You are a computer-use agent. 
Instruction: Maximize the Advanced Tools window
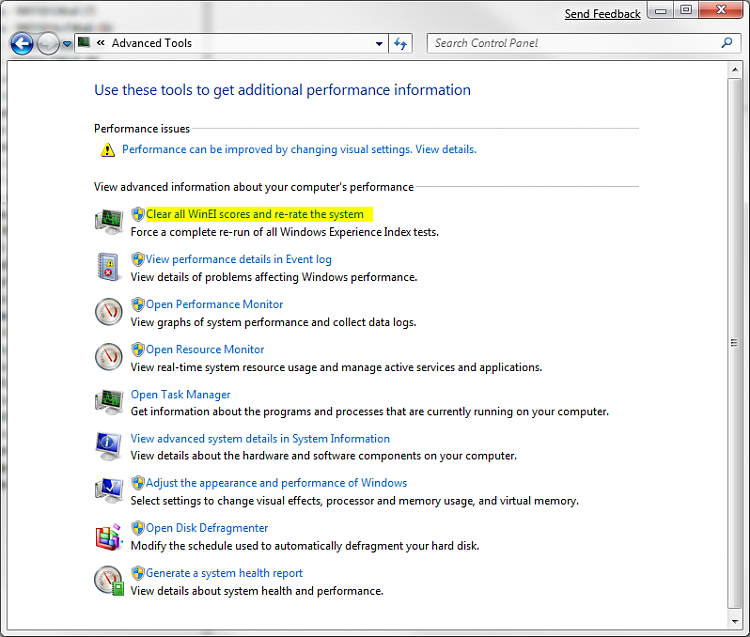[x=686, y=10]
